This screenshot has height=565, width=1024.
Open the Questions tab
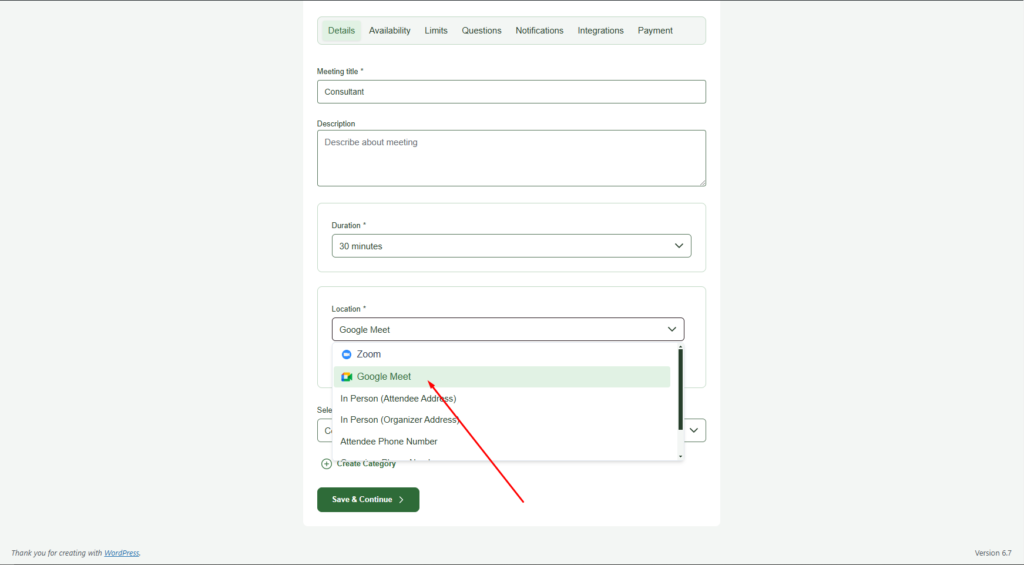tap(481, 31)
